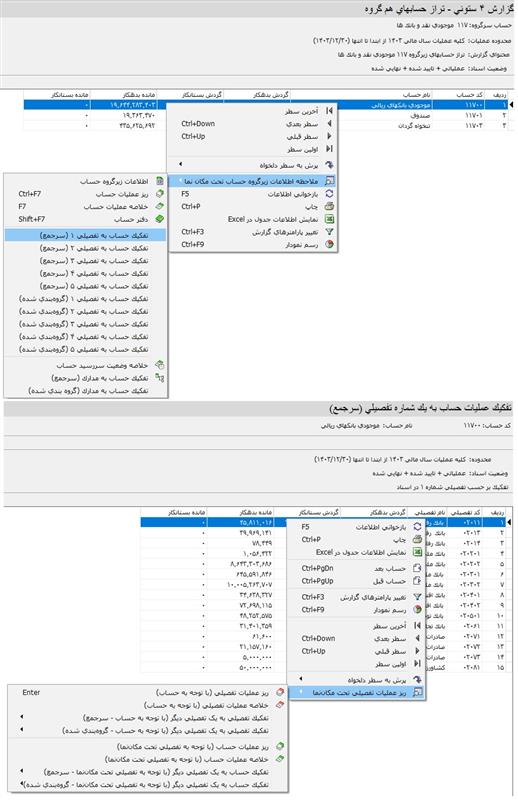
Task: Click the اولین سطر icon in the 4-column report menu
Action: pyautogui.click(x=329, y=149)
